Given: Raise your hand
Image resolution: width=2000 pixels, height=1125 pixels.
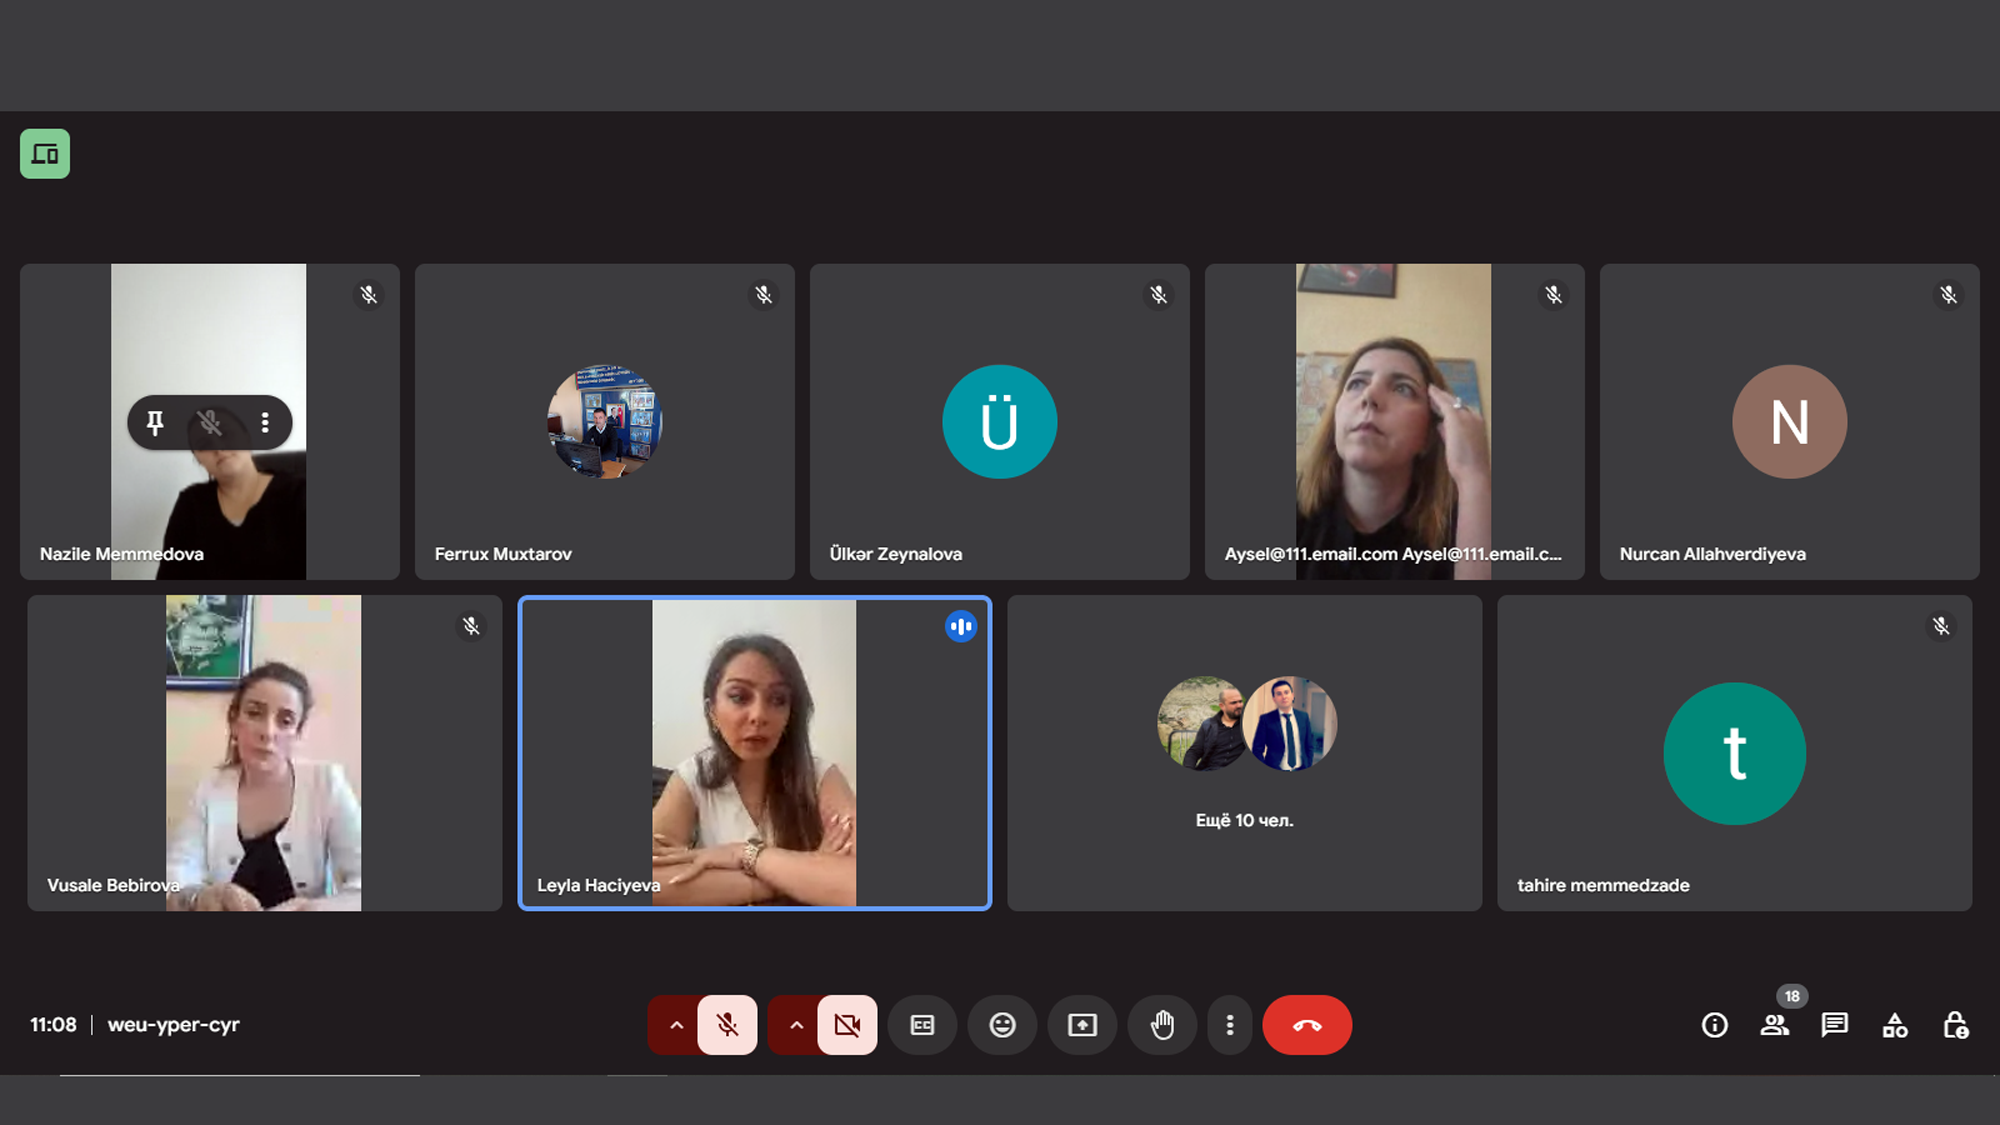Looking at the screenshot, I should [1162, 1025].
